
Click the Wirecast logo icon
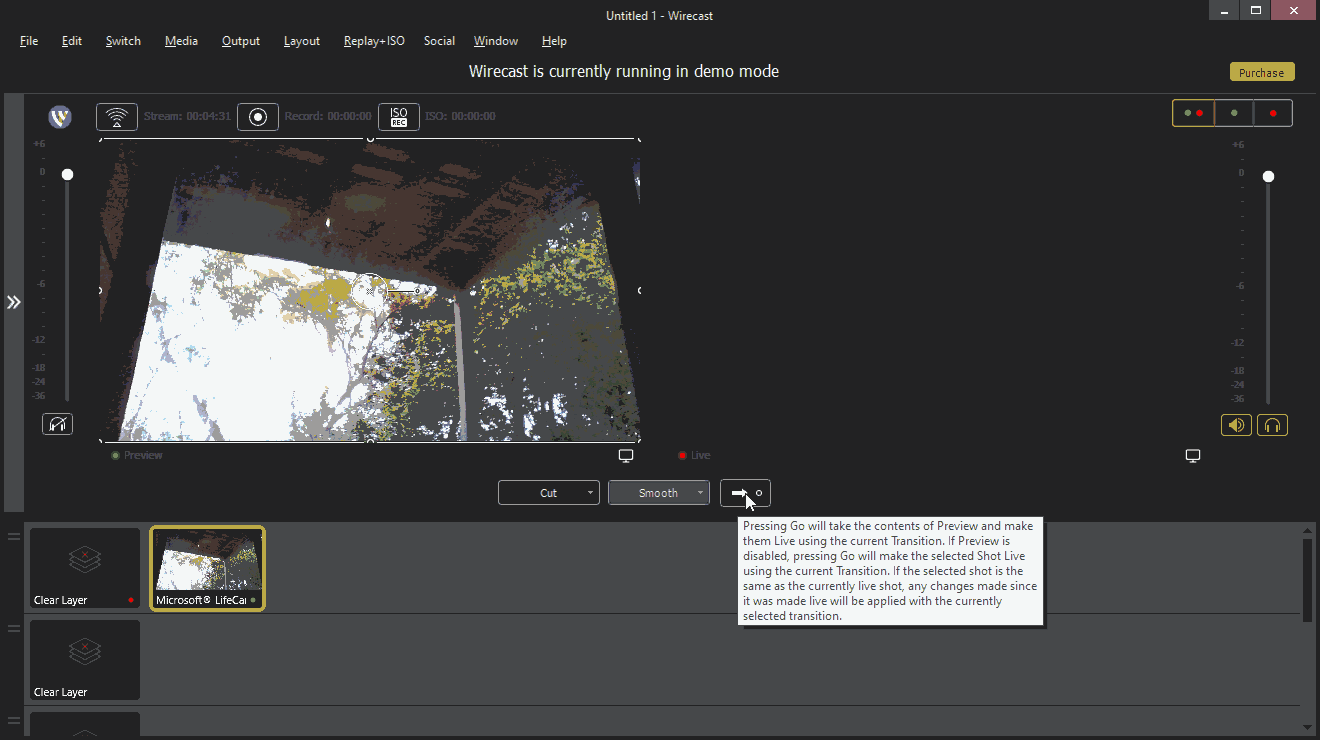click(60, 117)
